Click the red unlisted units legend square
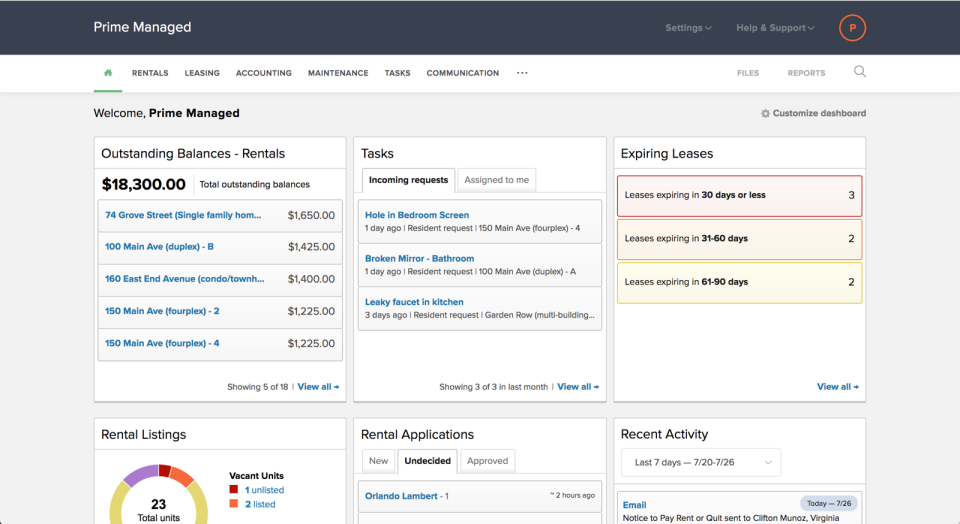 click(x=233, y=489)
